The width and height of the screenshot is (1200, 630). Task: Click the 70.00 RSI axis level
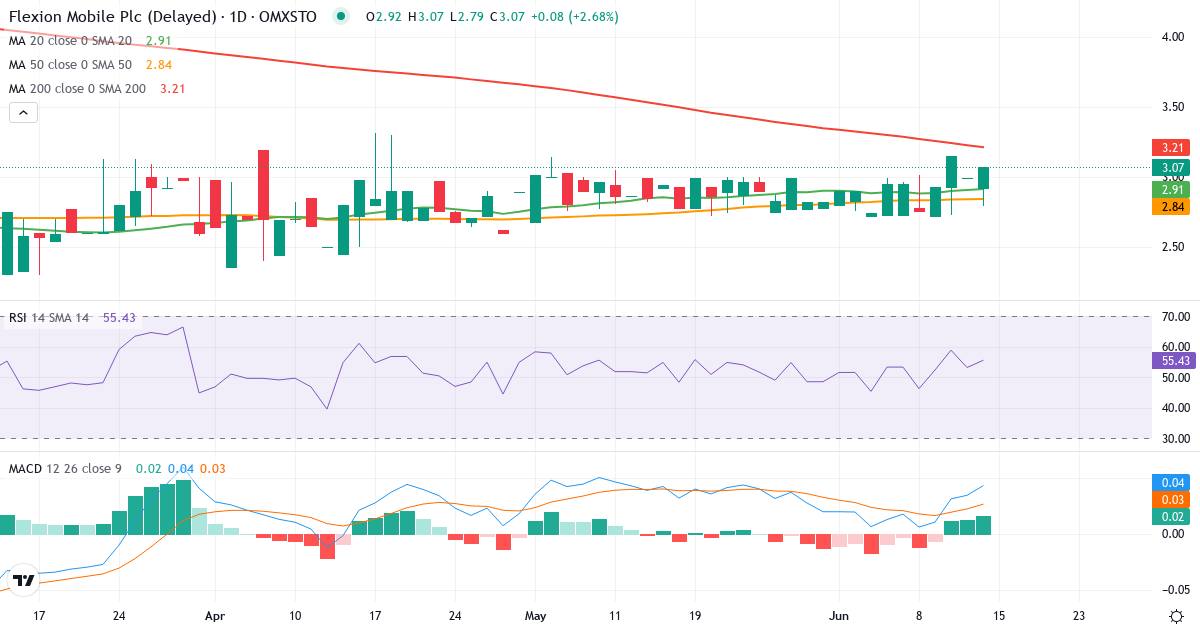[1175, 317]
